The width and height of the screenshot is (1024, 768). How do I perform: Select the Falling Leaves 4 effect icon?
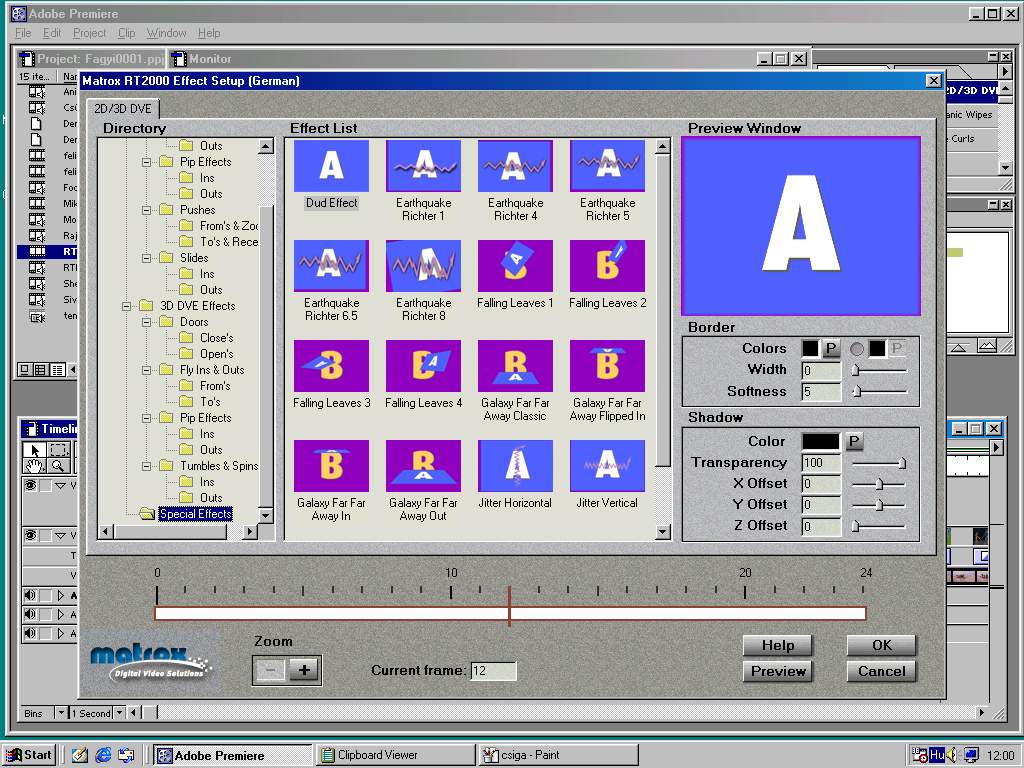[x=423, y=366]
